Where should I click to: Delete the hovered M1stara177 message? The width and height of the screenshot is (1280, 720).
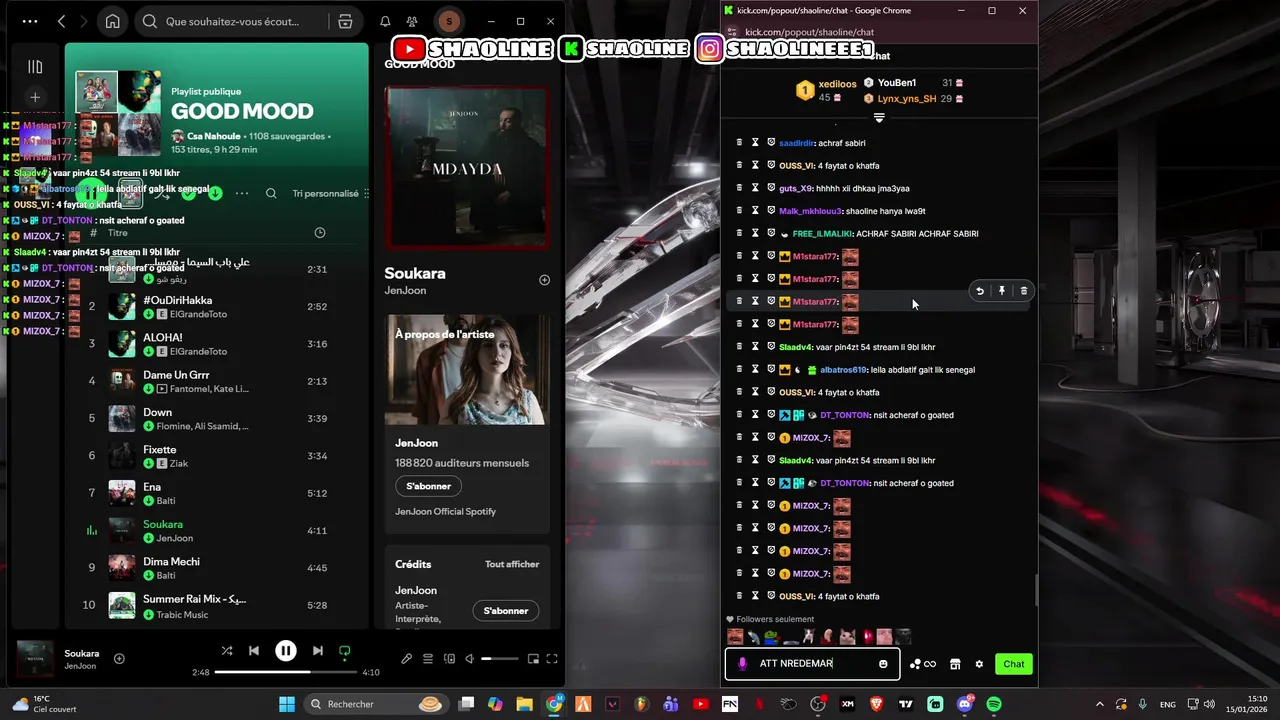click(1023, 291)
